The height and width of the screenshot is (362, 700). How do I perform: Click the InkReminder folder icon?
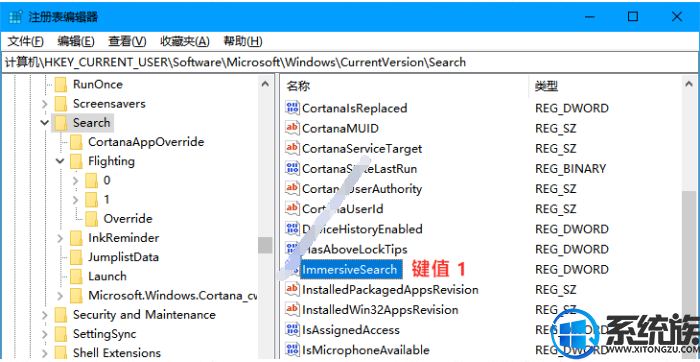pyautogui.click(x=76, y=238)
